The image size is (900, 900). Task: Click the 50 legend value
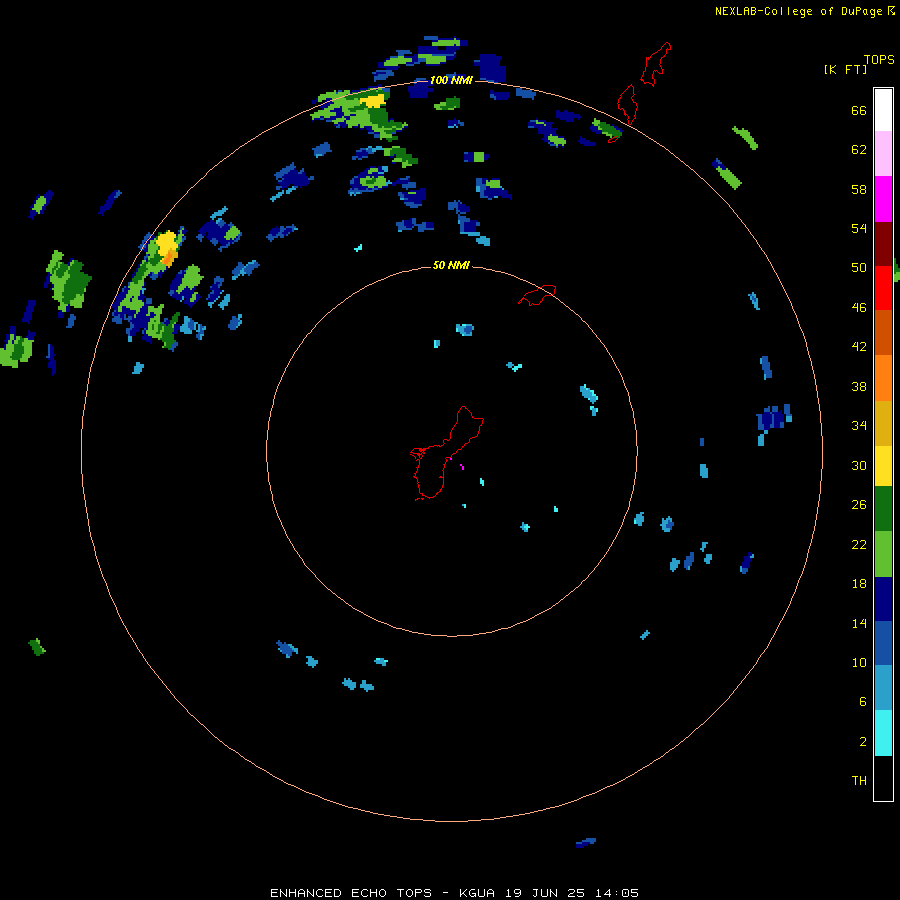859,268
